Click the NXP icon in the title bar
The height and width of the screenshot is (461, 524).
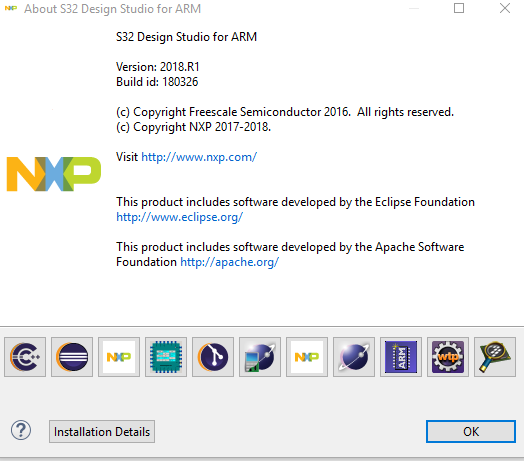pyautogui.click(x=11, y=8)
